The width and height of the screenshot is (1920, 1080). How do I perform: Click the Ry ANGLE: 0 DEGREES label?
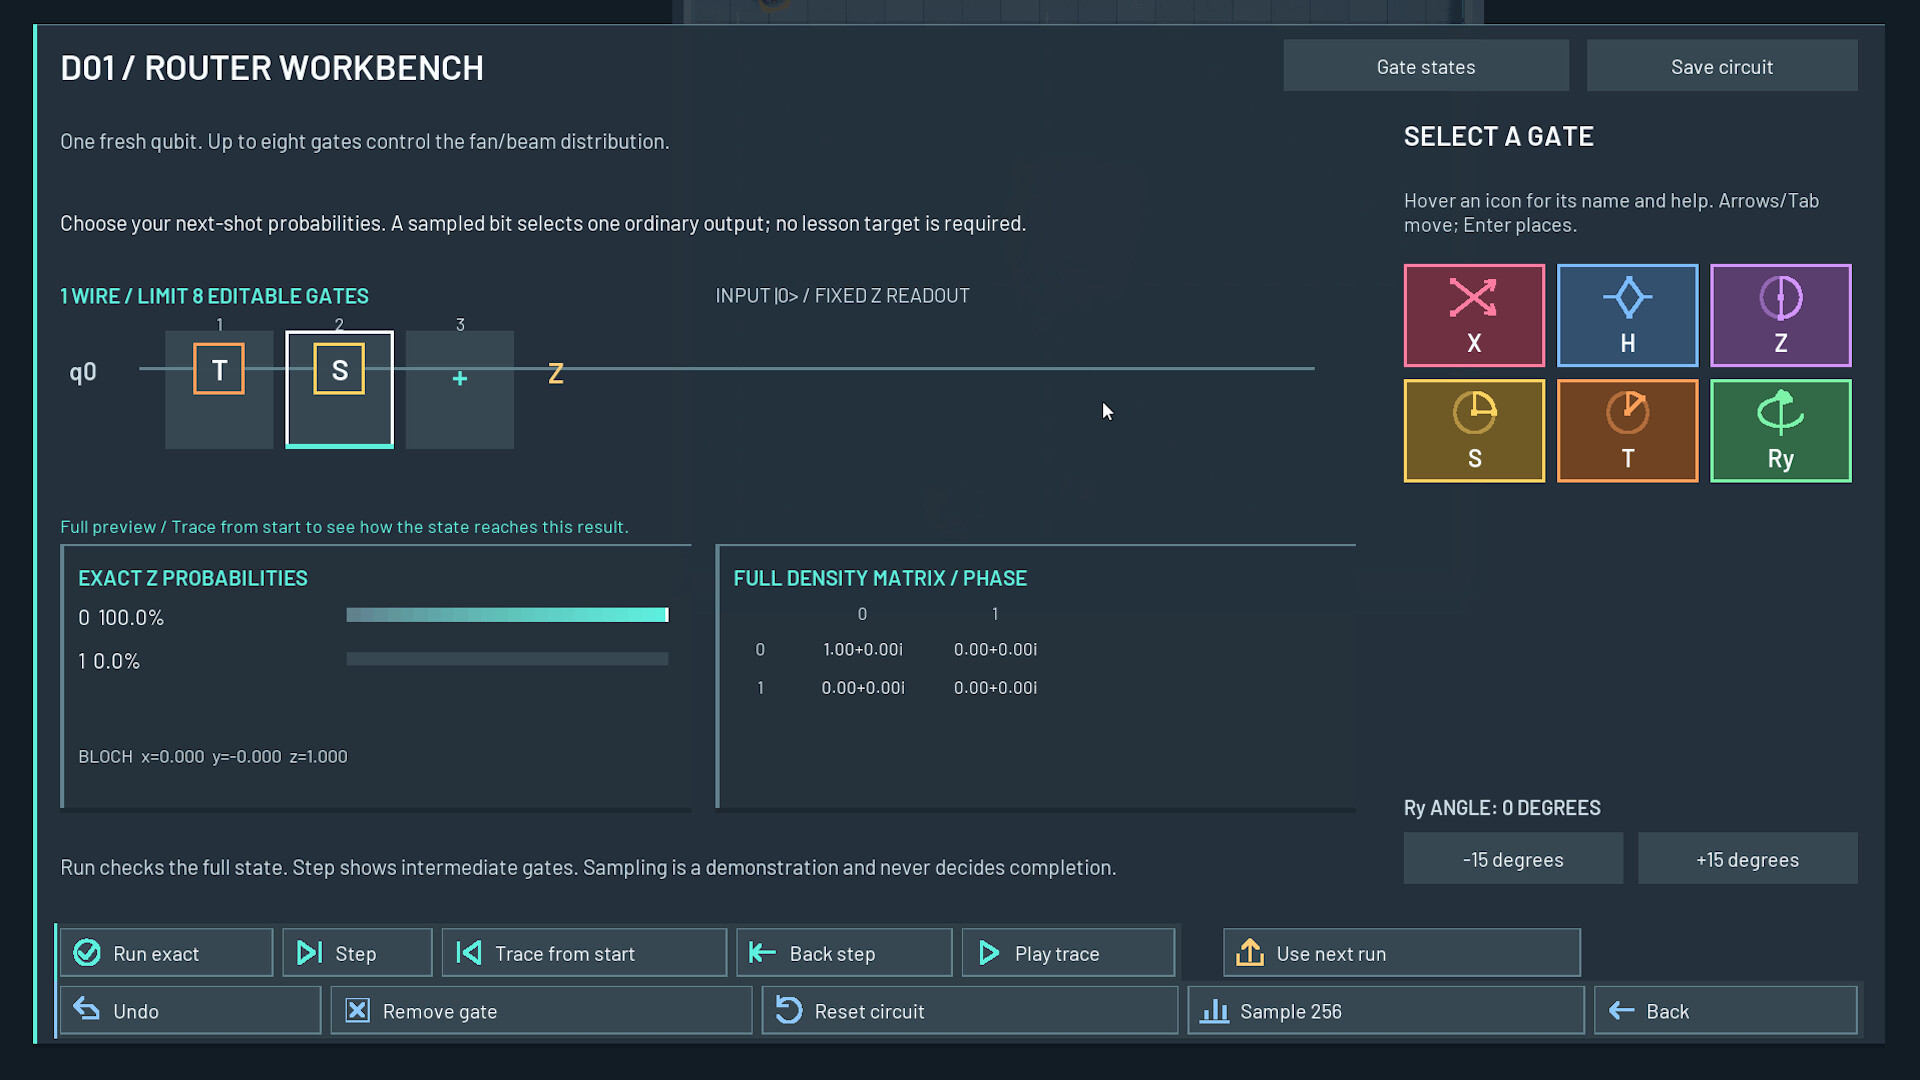[1502, 808]
